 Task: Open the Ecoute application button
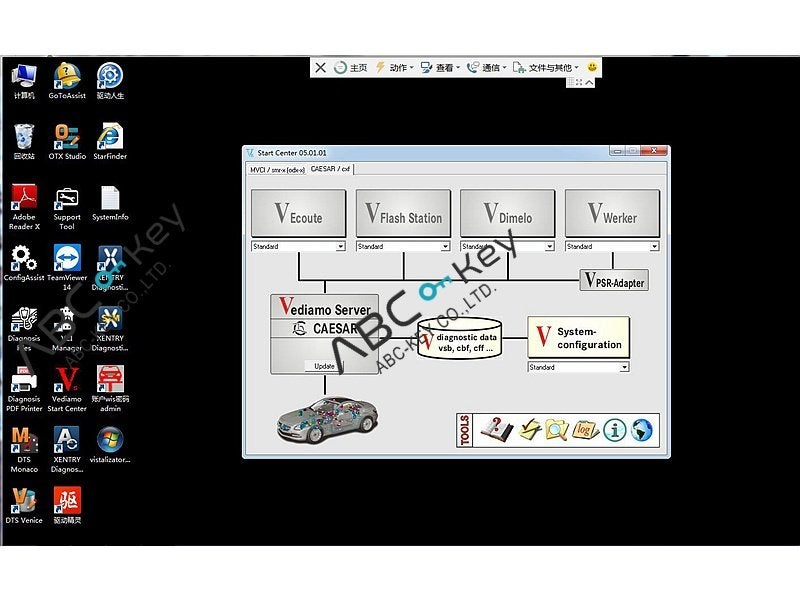click(x=298, y=213)
